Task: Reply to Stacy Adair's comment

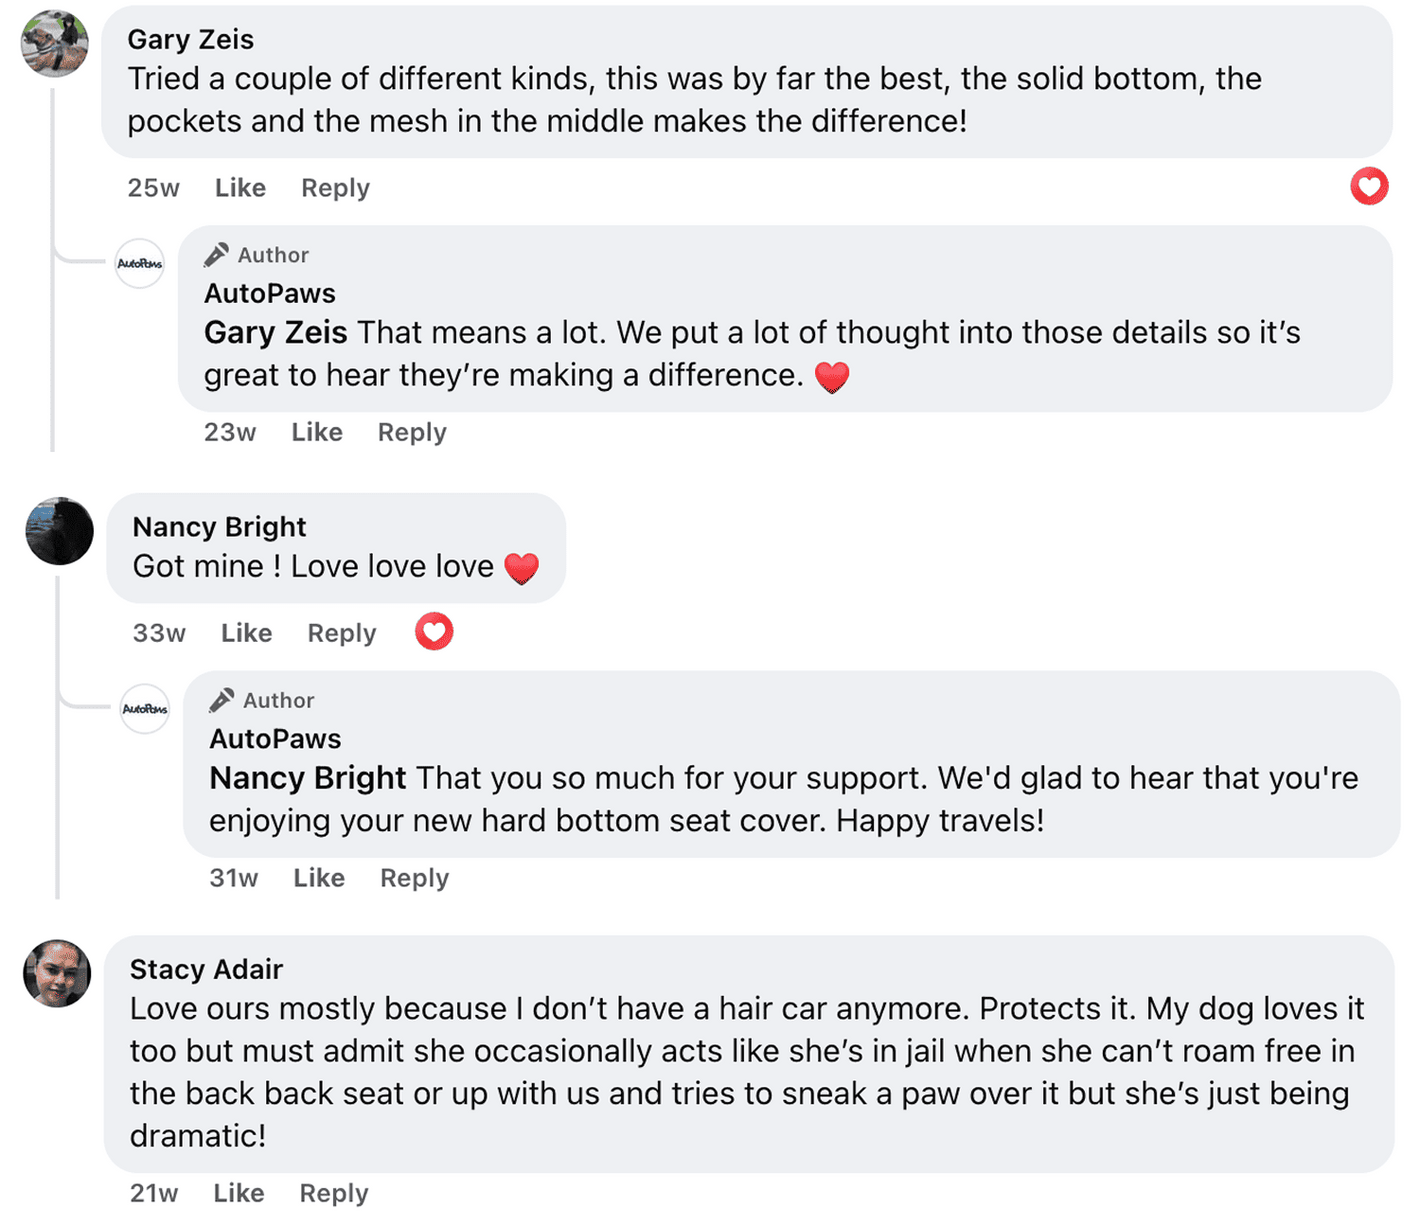Action: click(333, 1193)
